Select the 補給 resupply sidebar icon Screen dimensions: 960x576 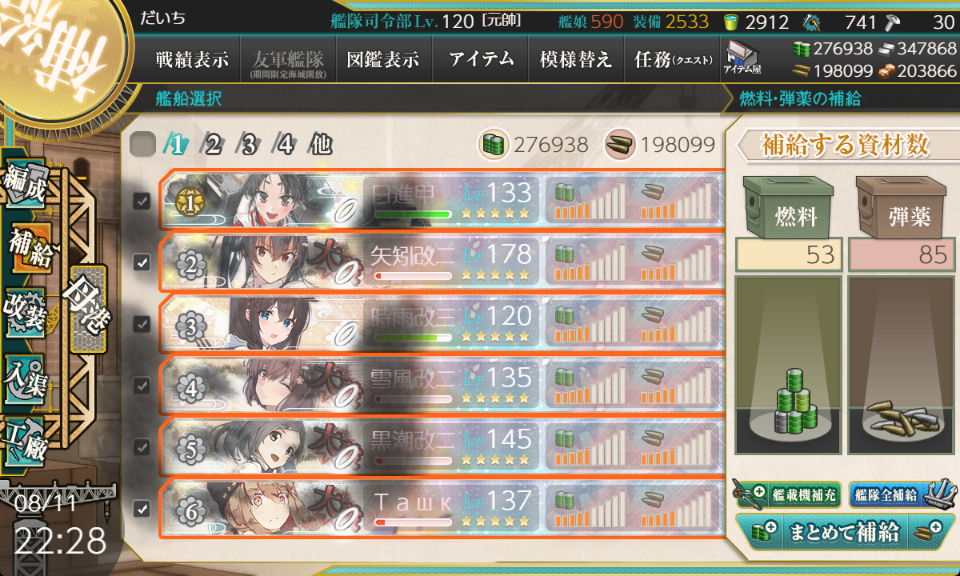(x=28, y=247)
